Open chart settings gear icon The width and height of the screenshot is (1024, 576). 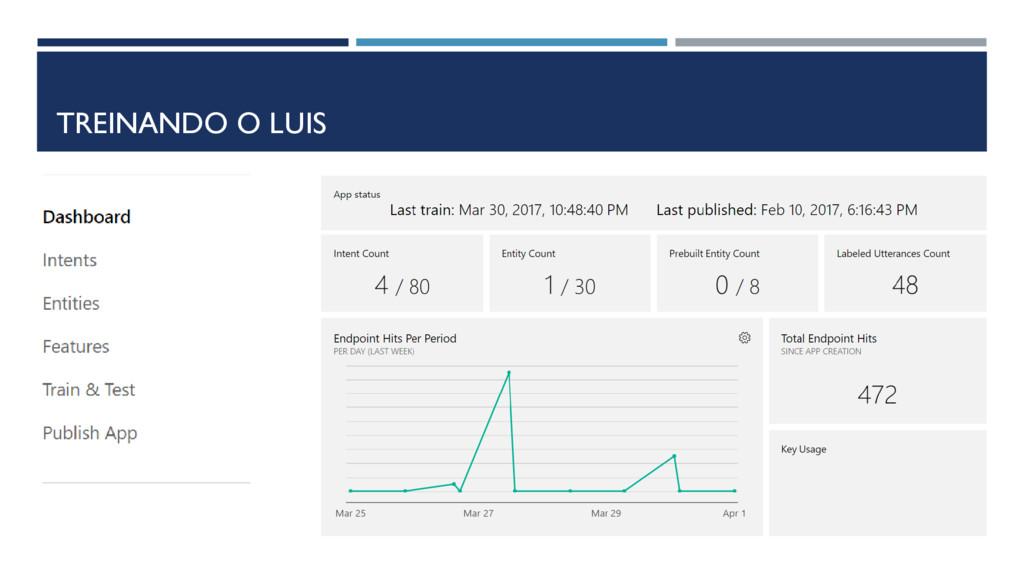744,338
